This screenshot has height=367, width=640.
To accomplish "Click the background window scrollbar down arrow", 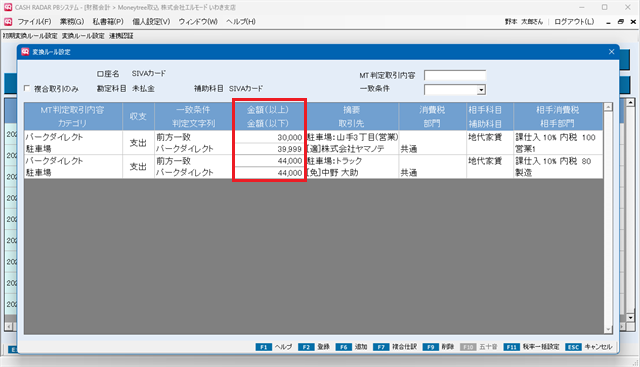I will click(630, 318).
